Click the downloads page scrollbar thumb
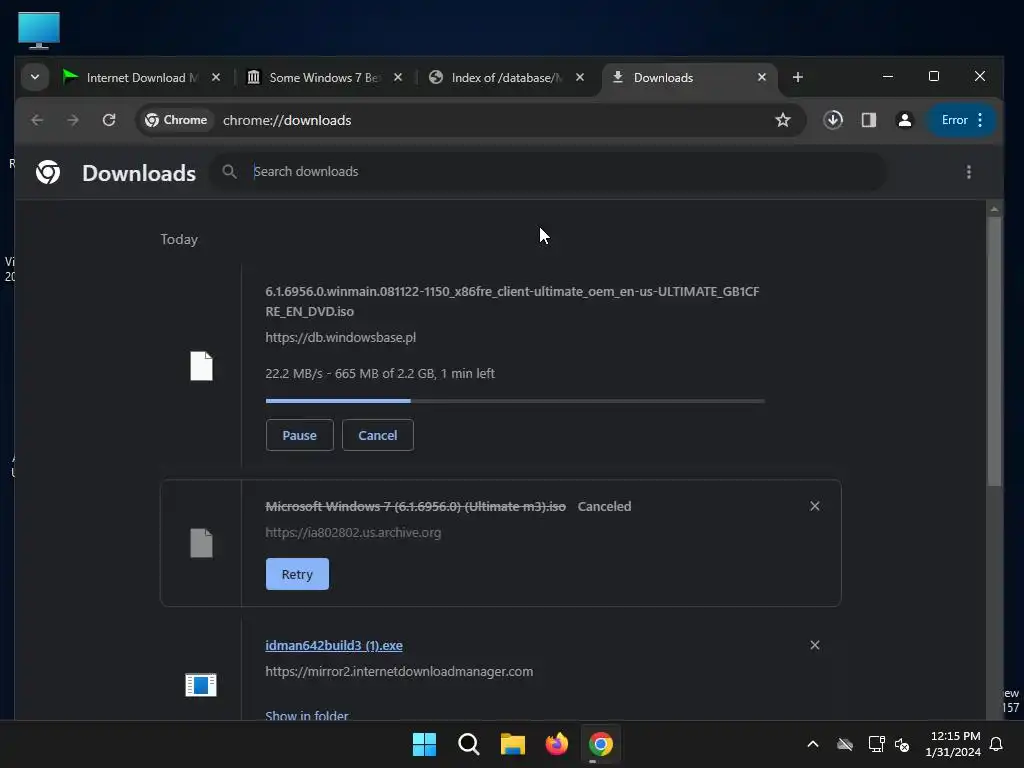Viewport: 1024px width, 768px height. coord(994,351)
